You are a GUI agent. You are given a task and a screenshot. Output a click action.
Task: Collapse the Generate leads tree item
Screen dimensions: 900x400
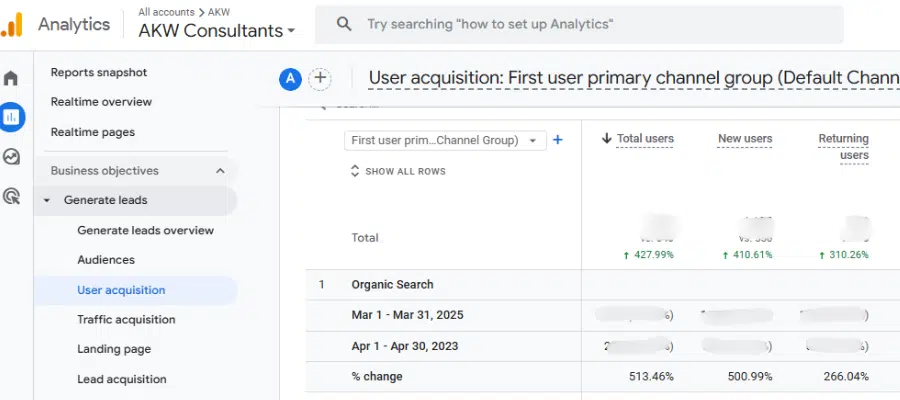47,201
